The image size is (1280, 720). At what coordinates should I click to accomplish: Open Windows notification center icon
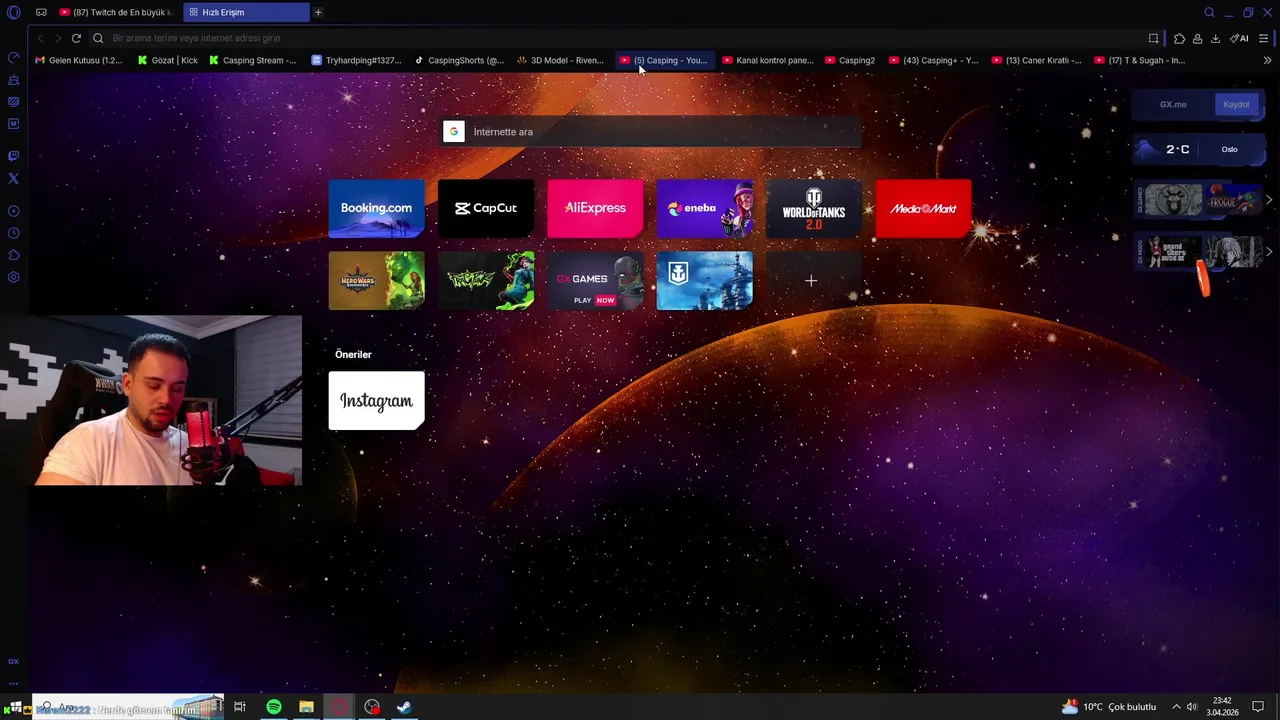(1259, 707)
